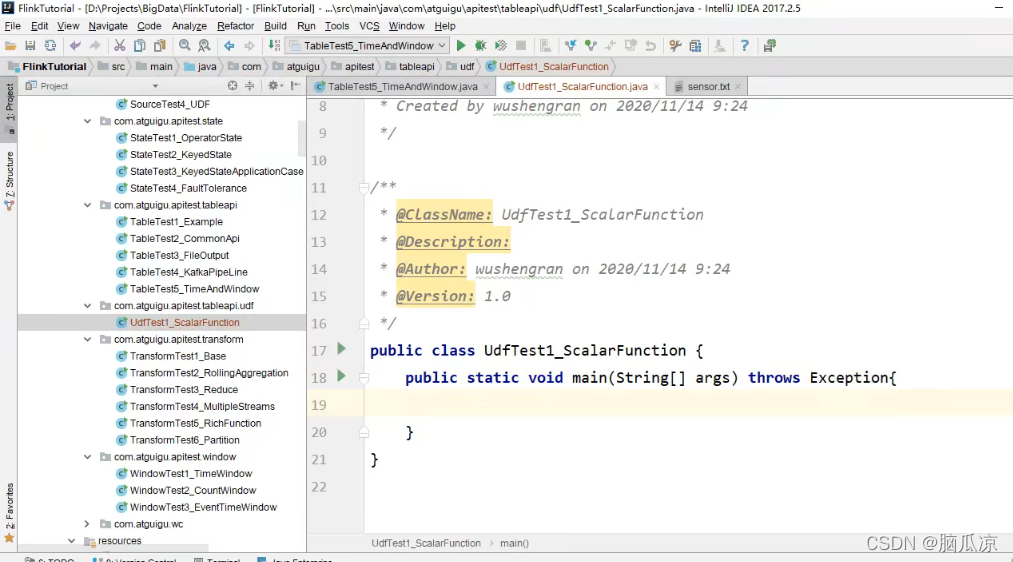This screenshot has width=1013, height=562.
Task: Fold the main method at line 18
Action: (364, 378)
